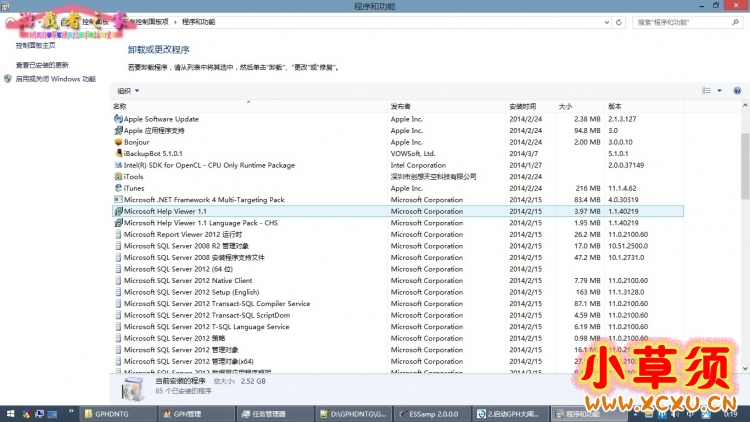Open the 组织 (Organize) dropdown menu
The width and height of the screenshot is (750, 422).
(127, 90)
